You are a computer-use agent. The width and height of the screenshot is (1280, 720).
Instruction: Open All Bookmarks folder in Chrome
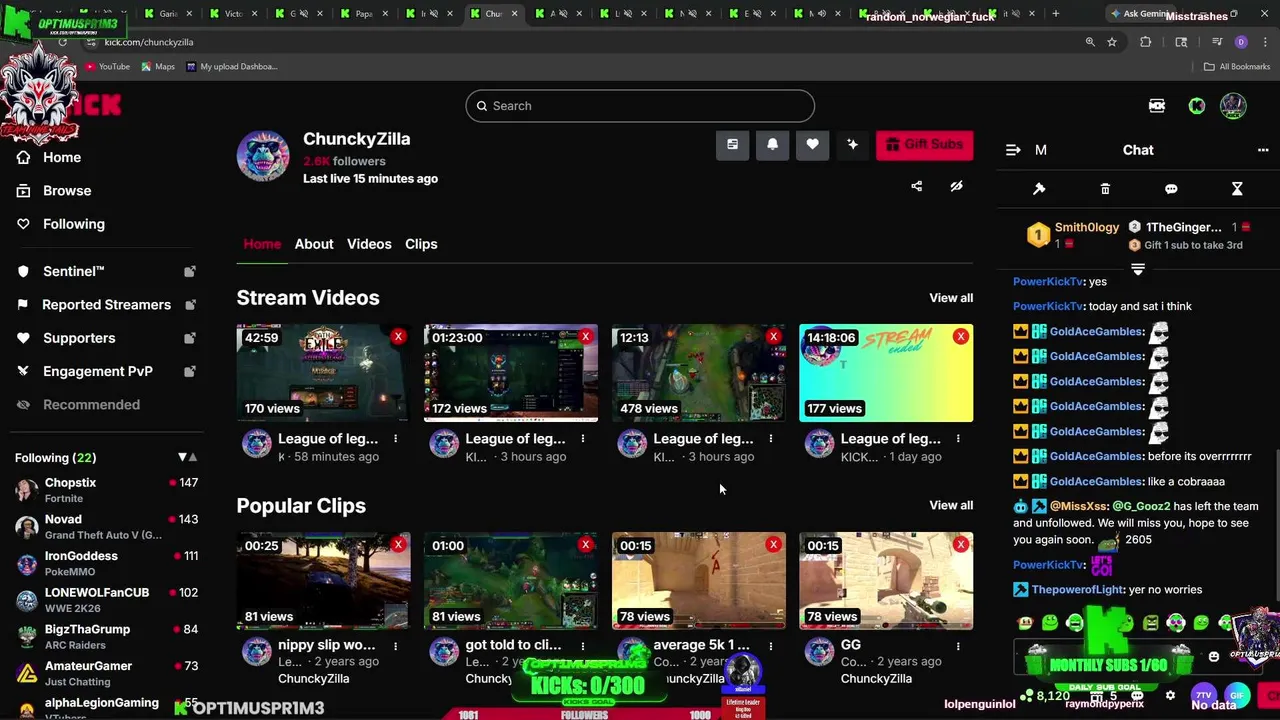coord(1237,67)
